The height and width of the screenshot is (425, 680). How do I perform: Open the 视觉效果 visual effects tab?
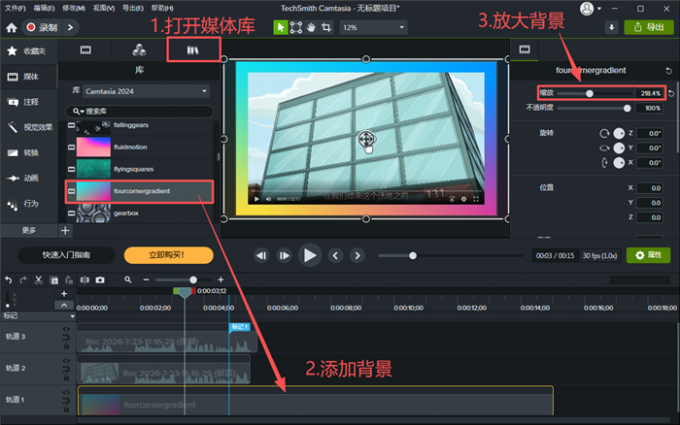[x=28, y=127]
